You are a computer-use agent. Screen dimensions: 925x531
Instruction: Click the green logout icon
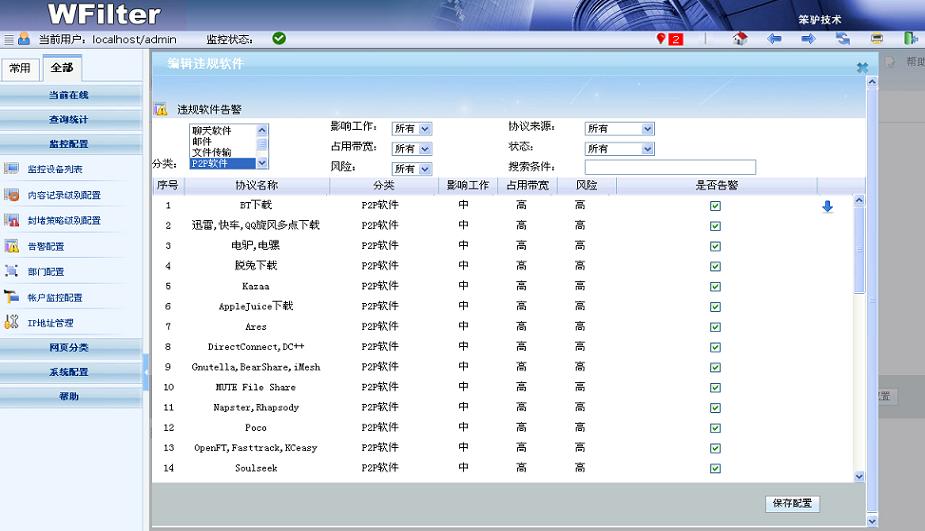[911, 39]
